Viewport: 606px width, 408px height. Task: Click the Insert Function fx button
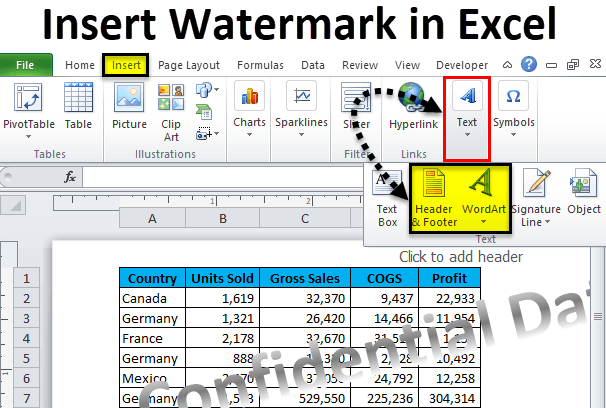click(x=70, y=177)
